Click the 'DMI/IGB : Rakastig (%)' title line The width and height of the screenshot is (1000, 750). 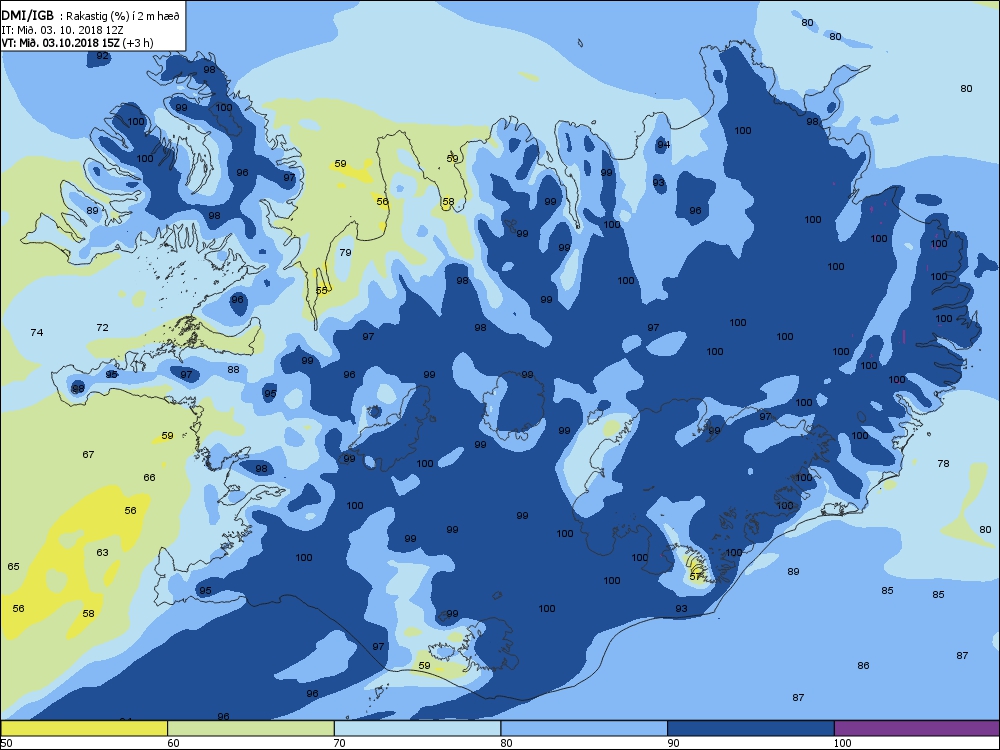coord(91,15)
